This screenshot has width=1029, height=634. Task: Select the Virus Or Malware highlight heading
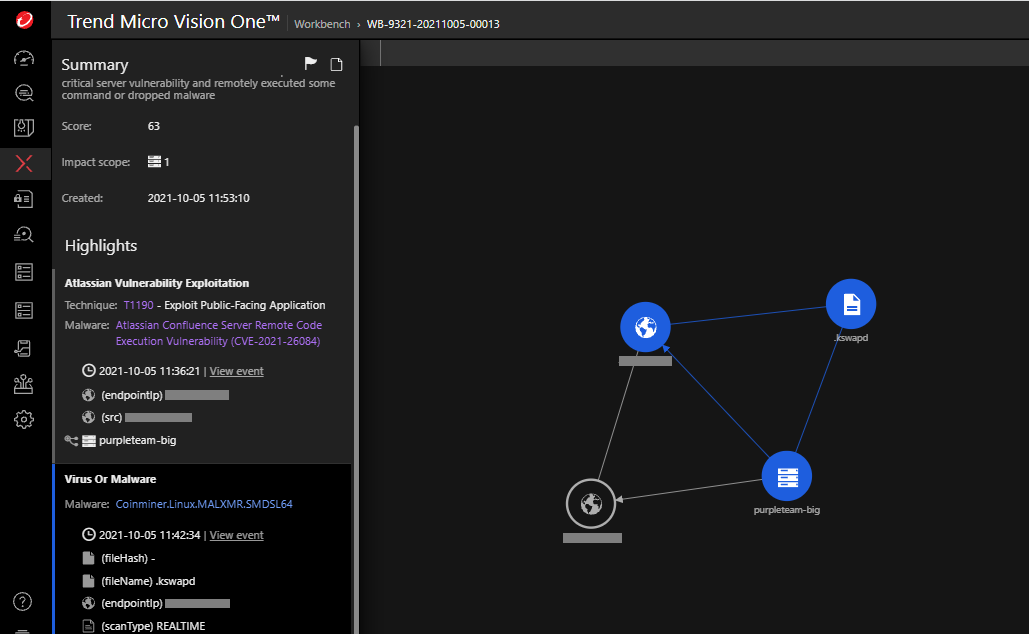click(x=110, y=479)
